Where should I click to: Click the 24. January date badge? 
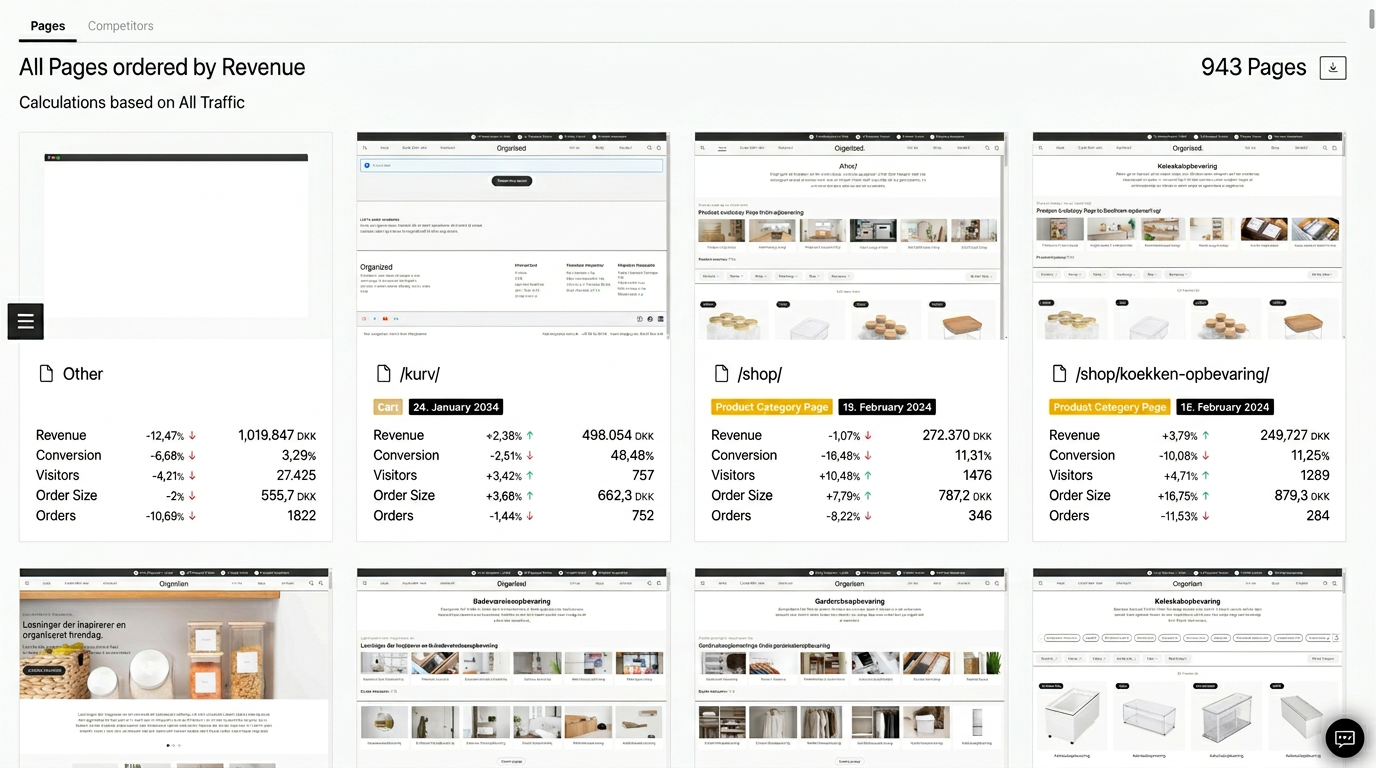456,407
